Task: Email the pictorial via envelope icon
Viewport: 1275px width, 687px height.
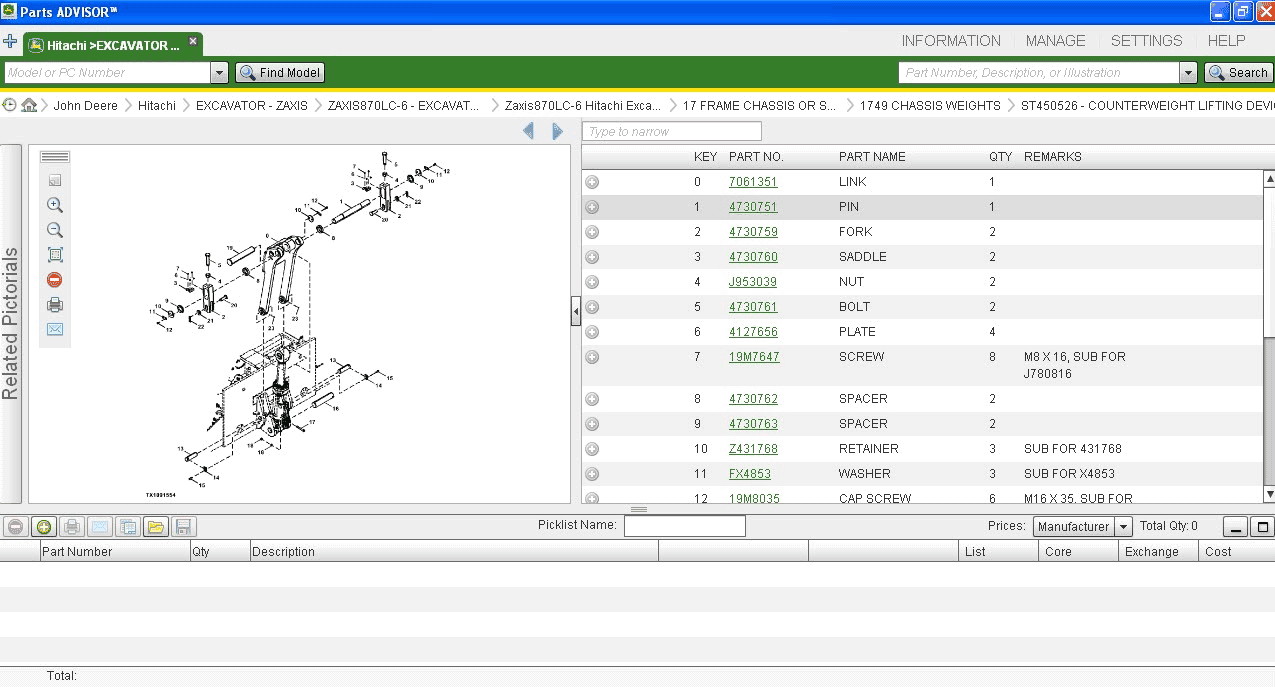Action: tap(55, 330)
